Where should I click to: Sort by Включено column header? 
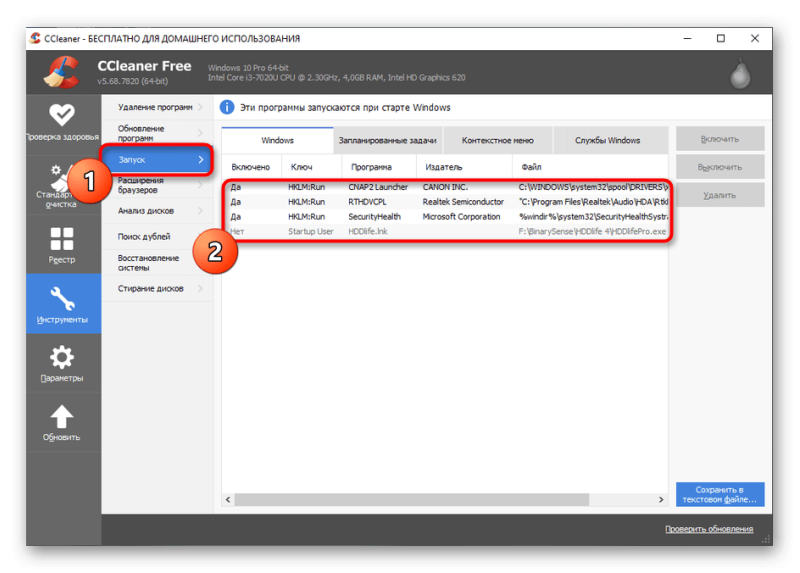pyautogui.click(x=251, y=167)
